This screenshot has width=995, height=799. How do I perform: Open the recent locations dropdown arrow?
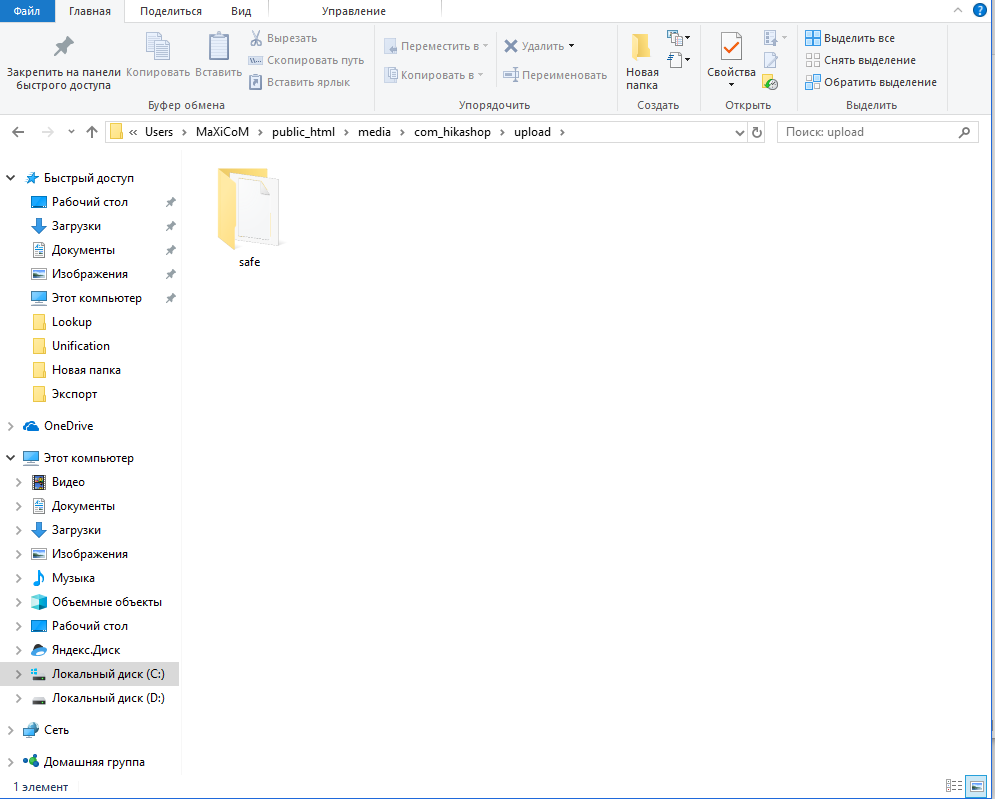(71, 132)
